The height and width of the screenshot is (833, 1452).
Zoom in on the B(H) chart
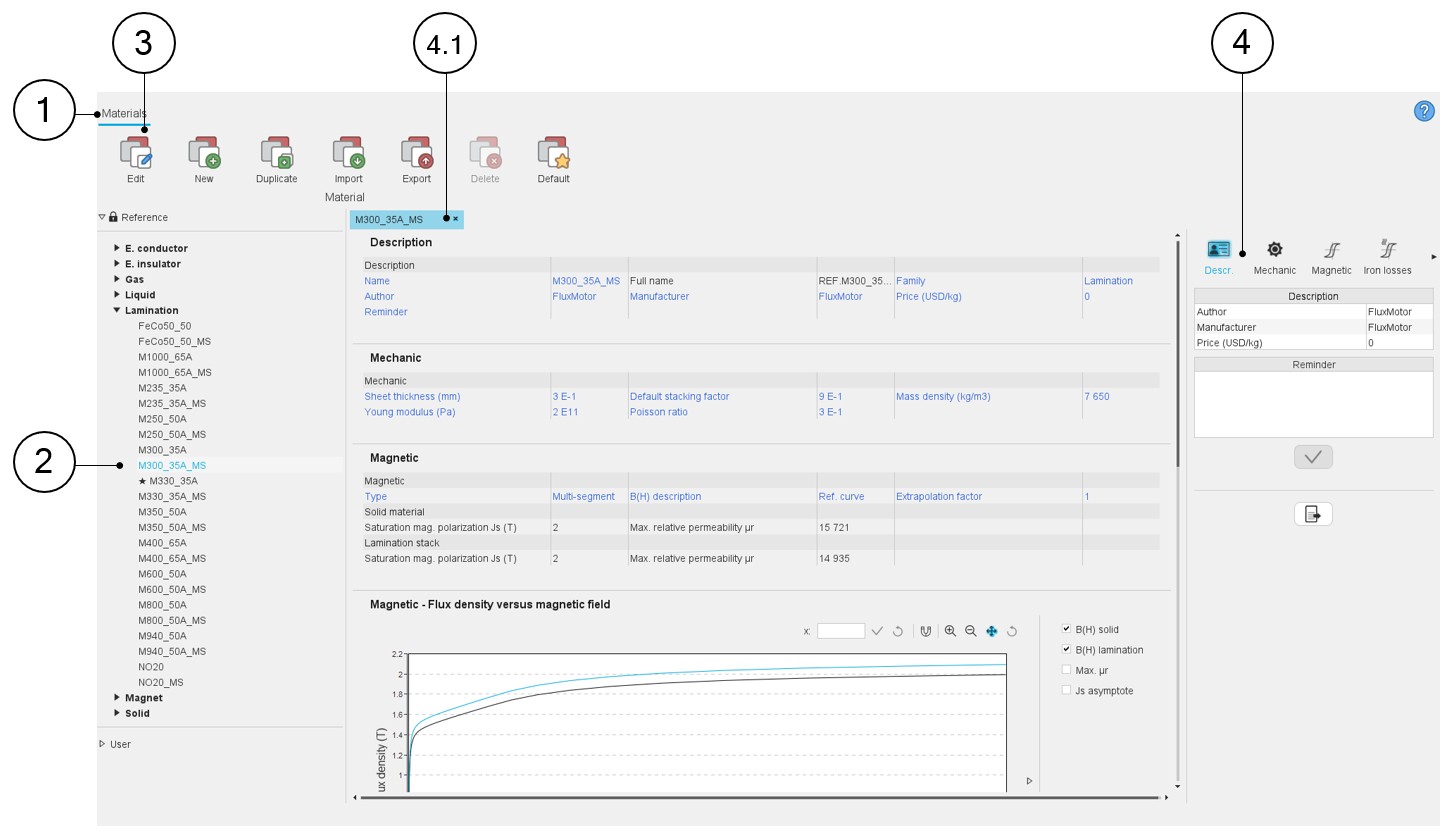pyautogui.click(x=950, y=631)
